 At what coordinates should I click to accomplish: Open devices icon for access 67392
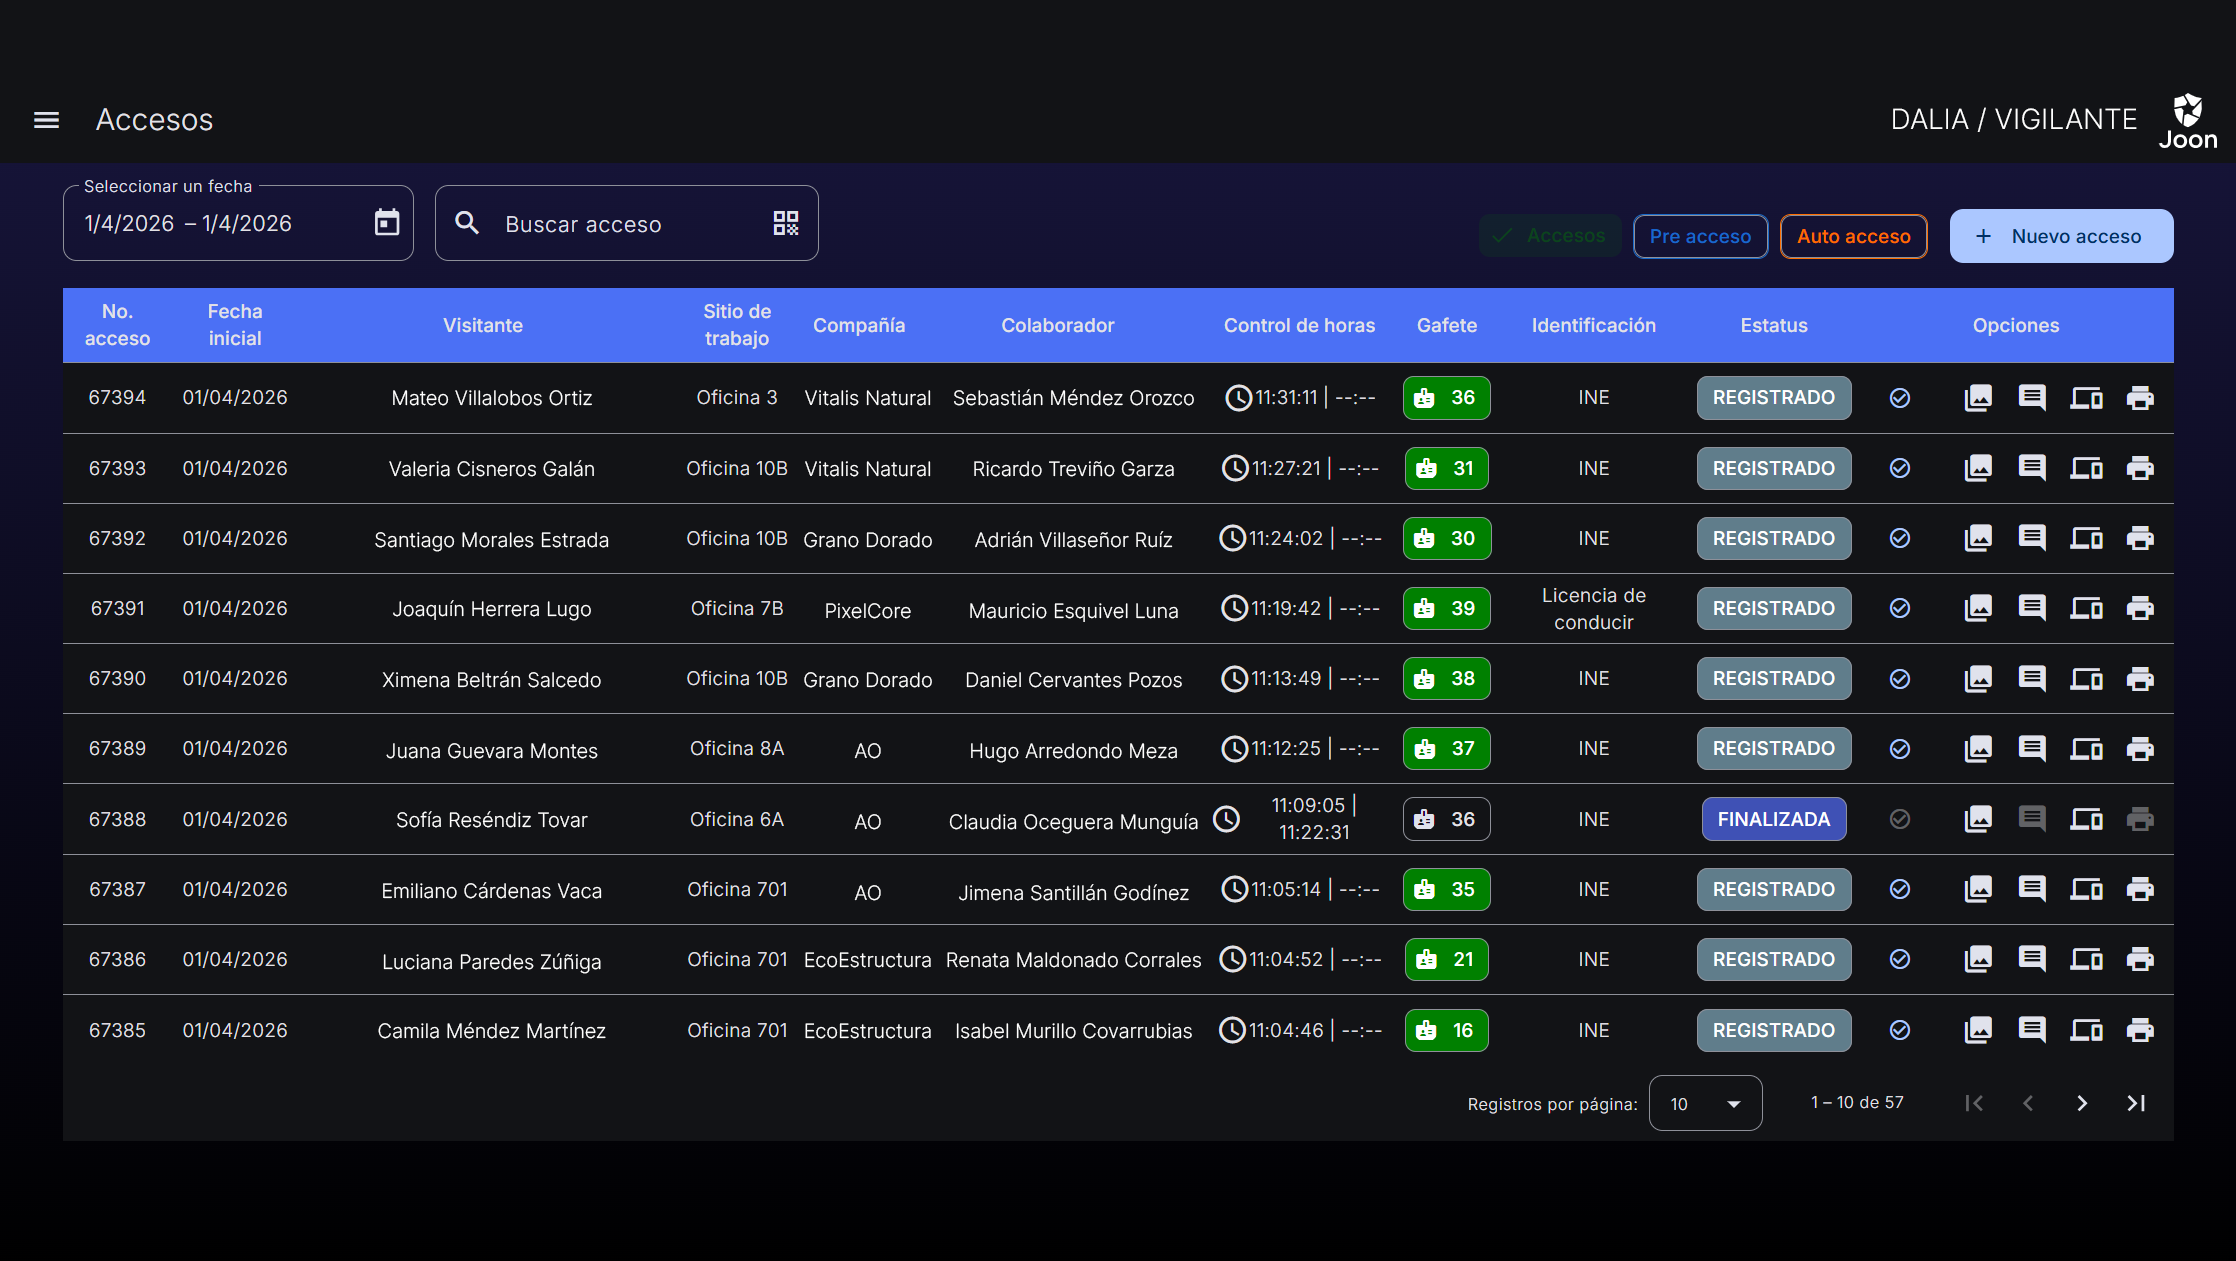[x=2086, y=539]
